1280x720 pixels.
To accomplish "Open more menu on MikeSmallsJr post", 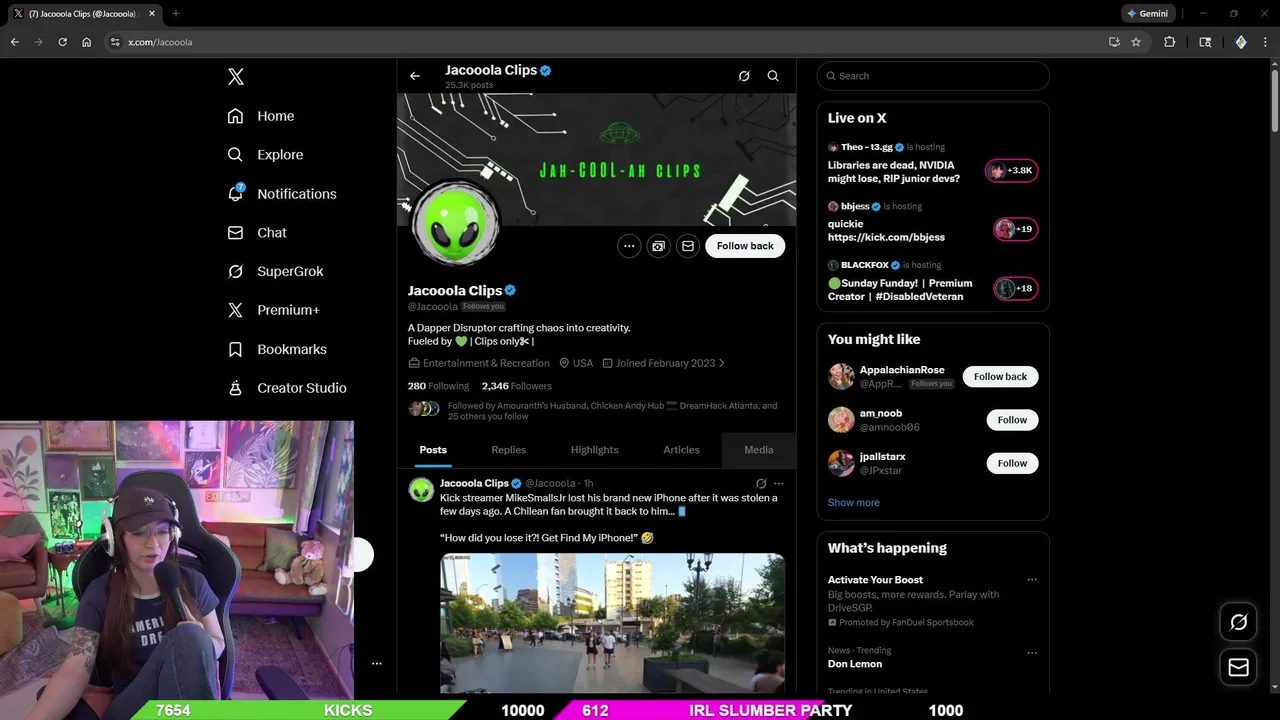I will (779, 483).
